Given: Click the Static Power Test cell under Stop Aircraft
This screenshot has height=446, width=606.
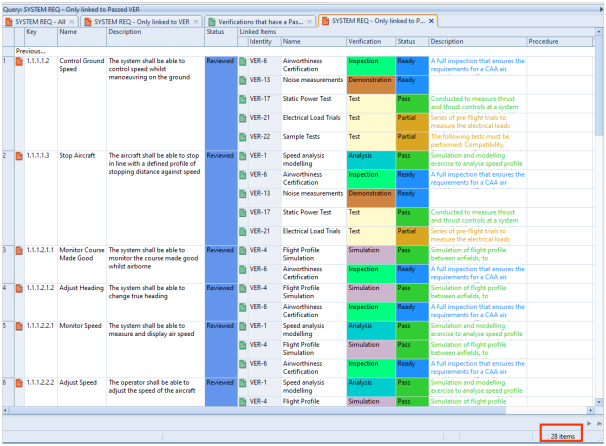Looking at the screenshot, I should [x=313, y=217].
